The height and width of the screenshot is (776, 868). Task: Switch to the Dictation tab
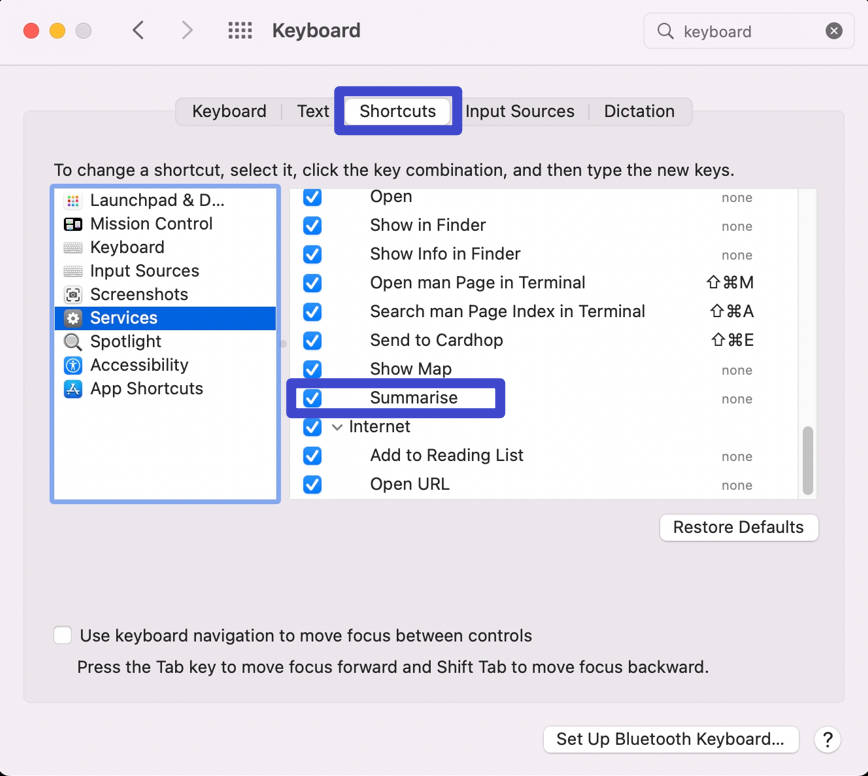coord(639,111)
